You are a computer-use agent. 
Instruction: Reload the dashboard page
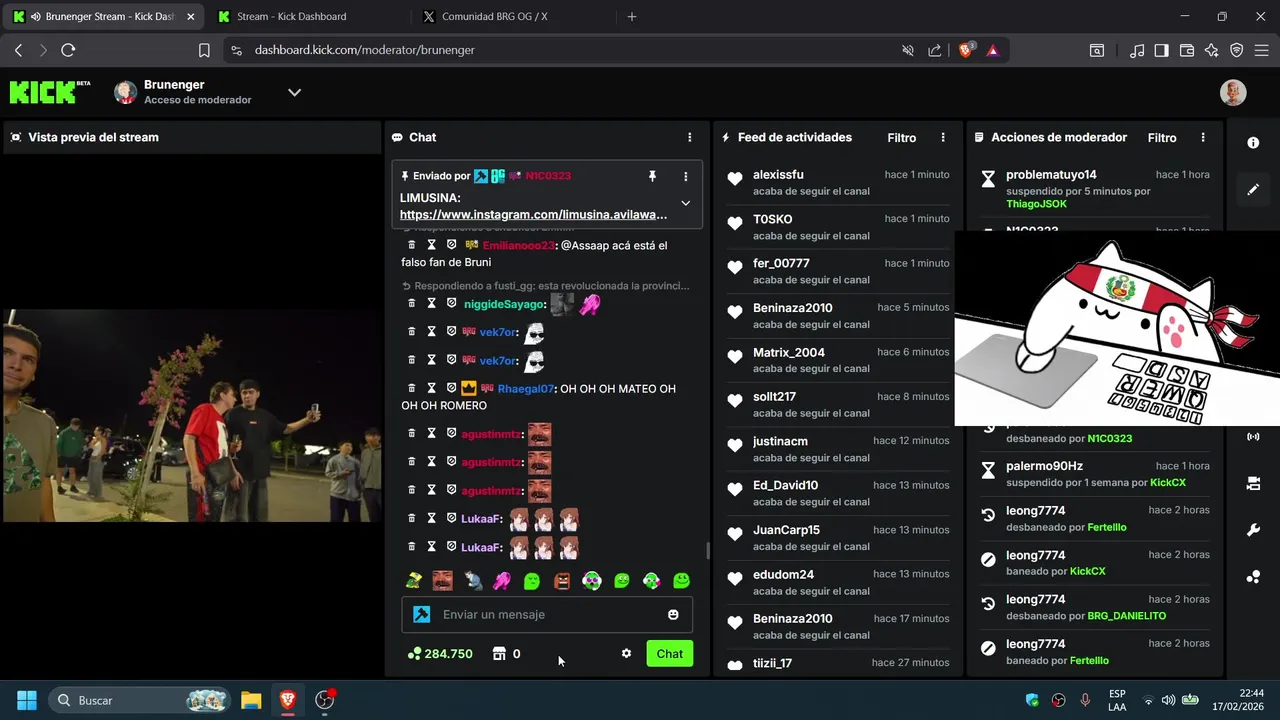[68, 50]
